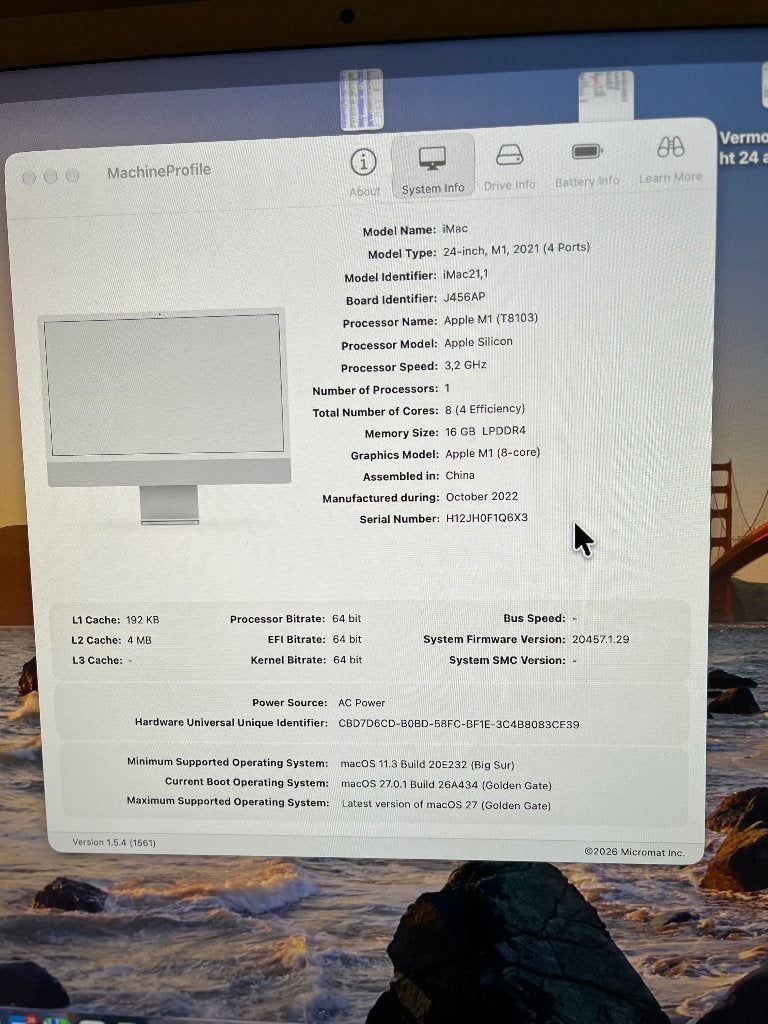
Task: Select the second desktop file thumbnail
Action: pyautogui.click(x=606, y=96)
